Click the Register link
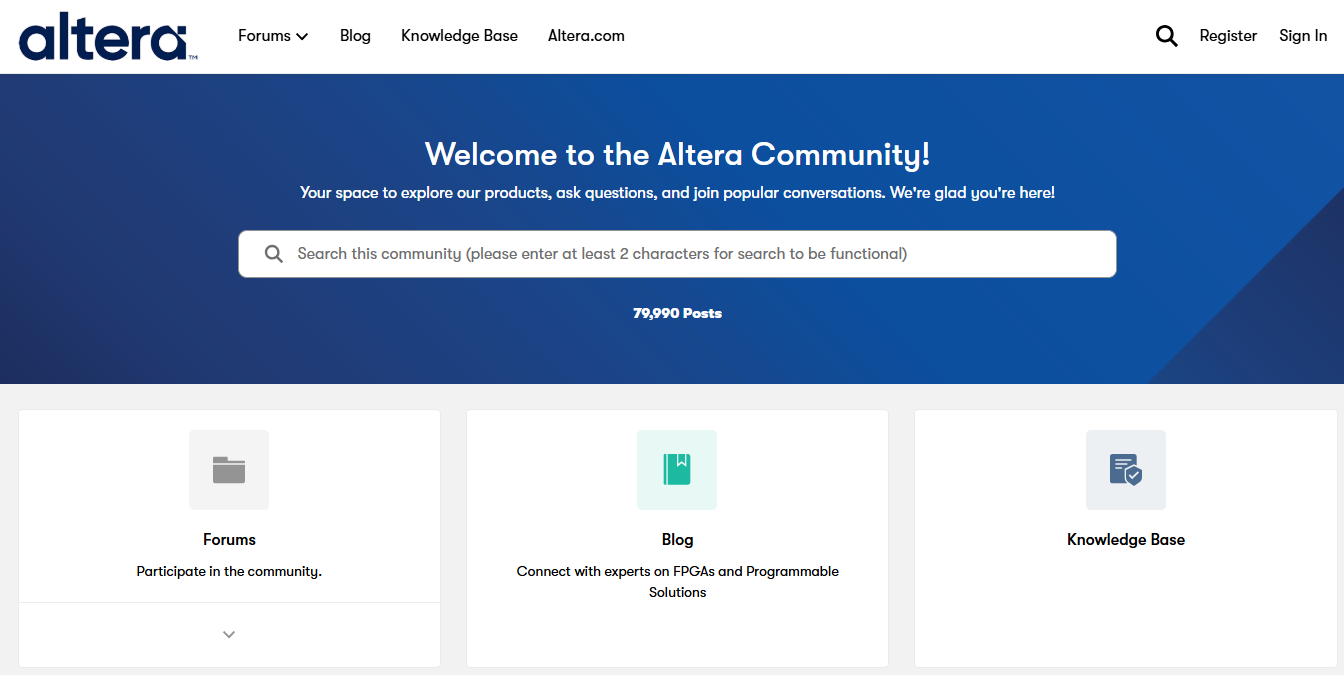 click(x=1228, y=36)
